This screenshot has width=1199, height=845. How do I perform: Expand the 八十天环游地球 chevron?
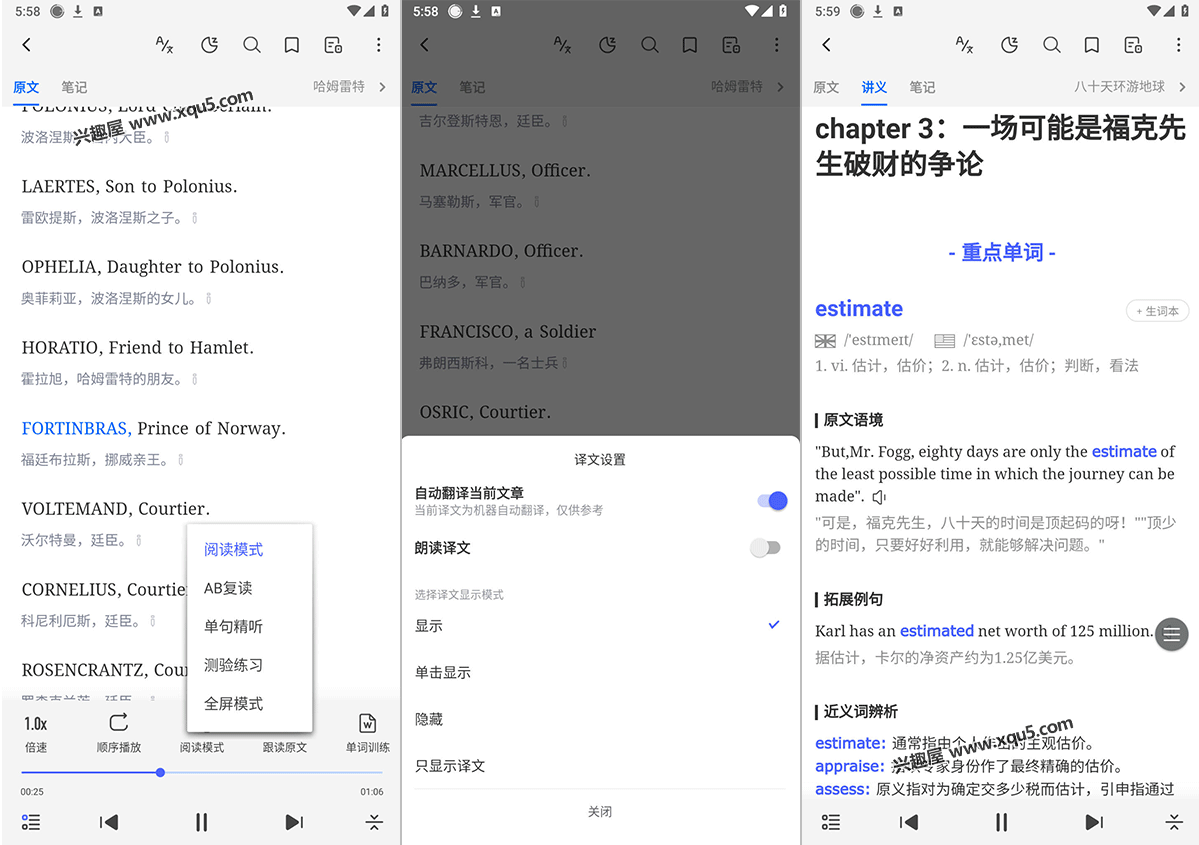tap(1182, 87)
